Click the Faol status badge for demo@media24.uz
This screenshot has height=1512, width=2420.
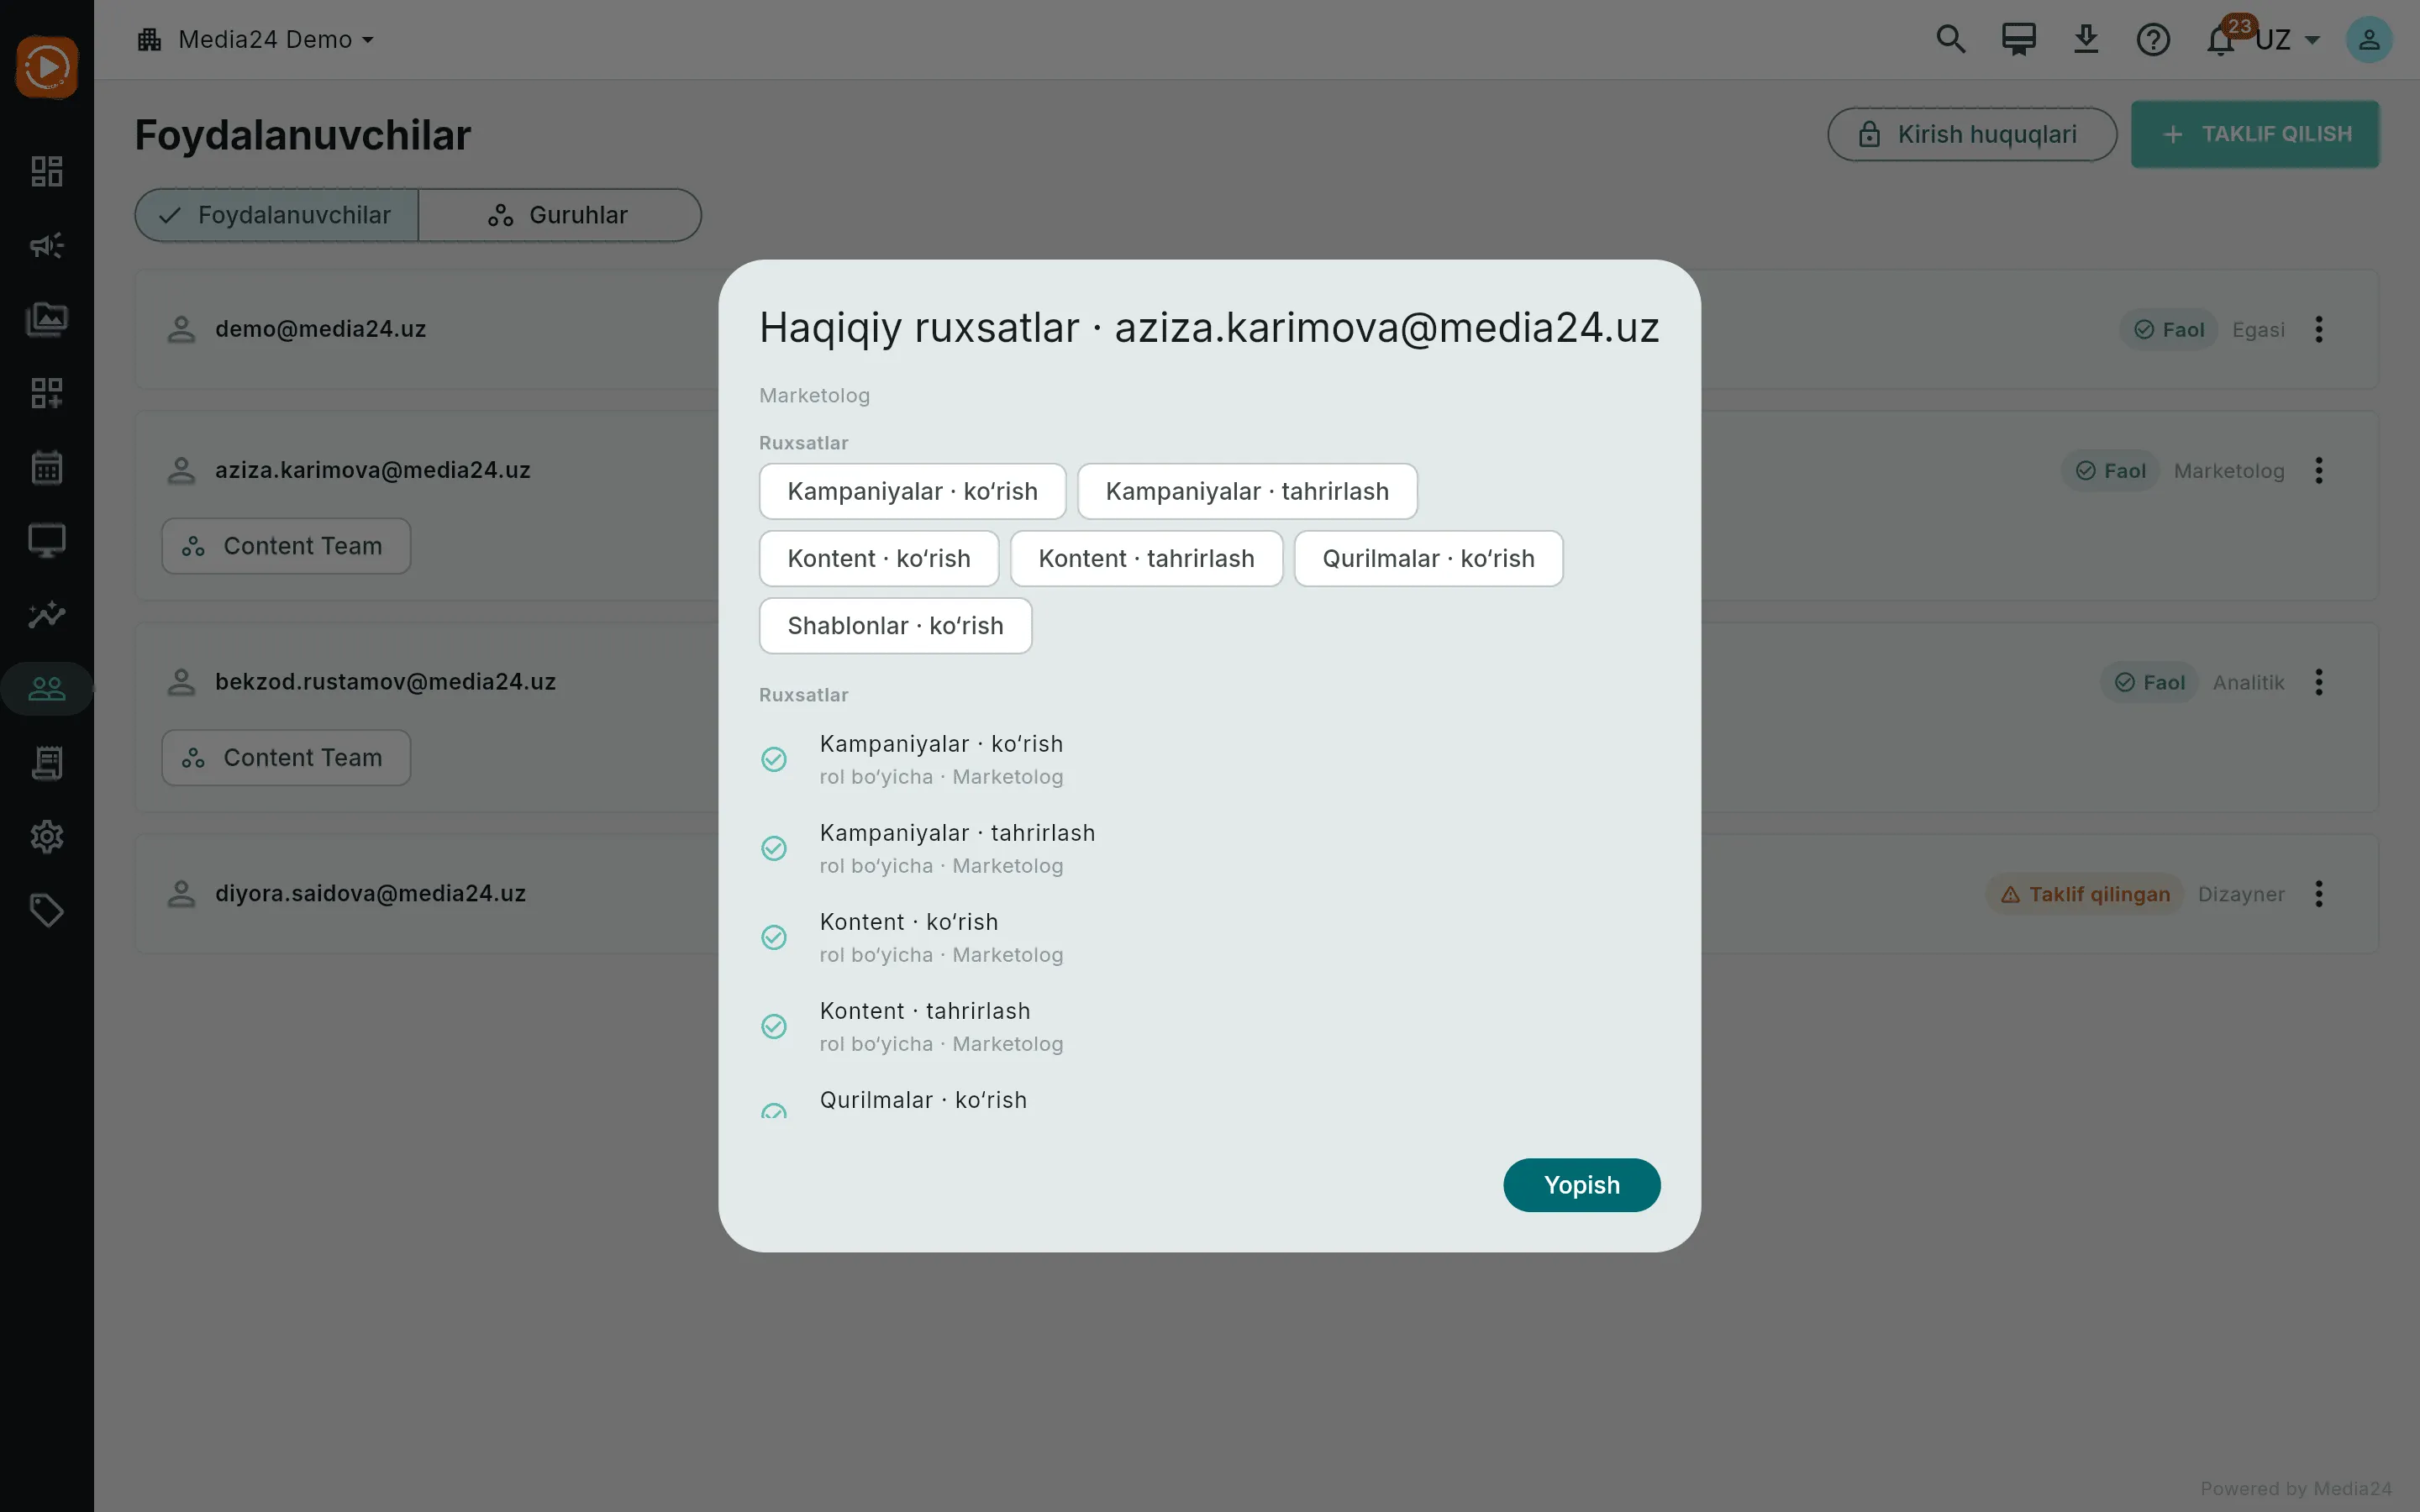[2168, 330]
